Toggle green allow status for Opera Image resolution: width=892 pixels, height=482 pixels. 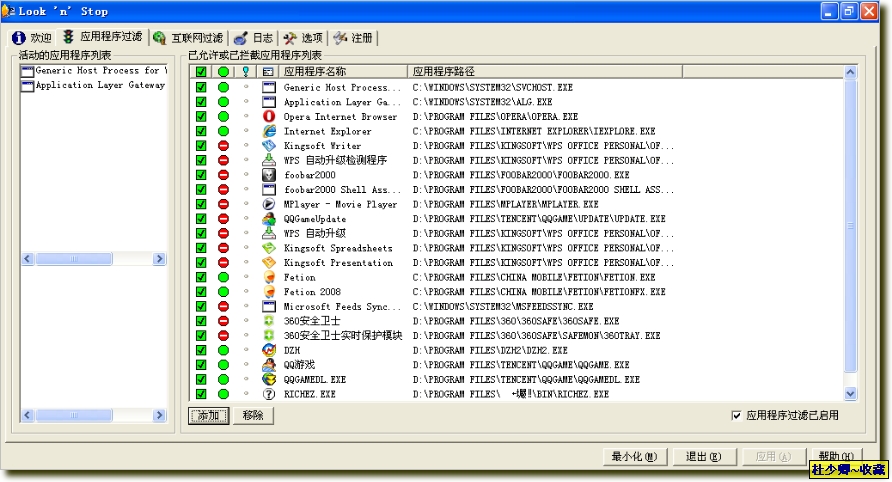point(224,117)
